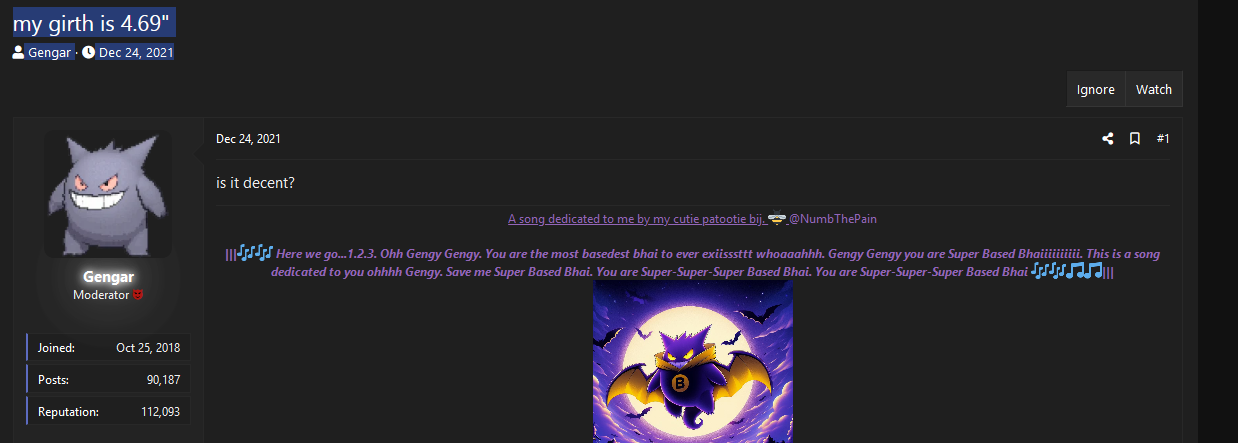Open Gengar's profile from thread header

tap(49, 52)
